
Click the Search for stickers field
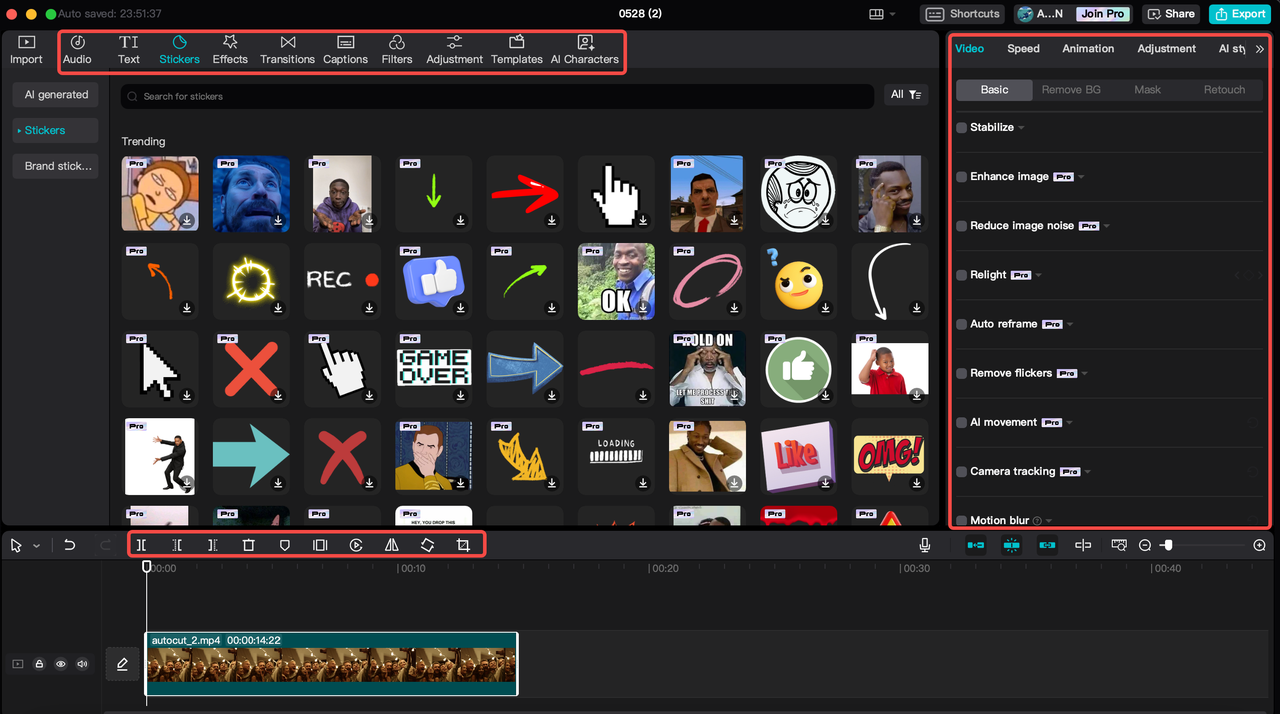click(x=497, y=96)
